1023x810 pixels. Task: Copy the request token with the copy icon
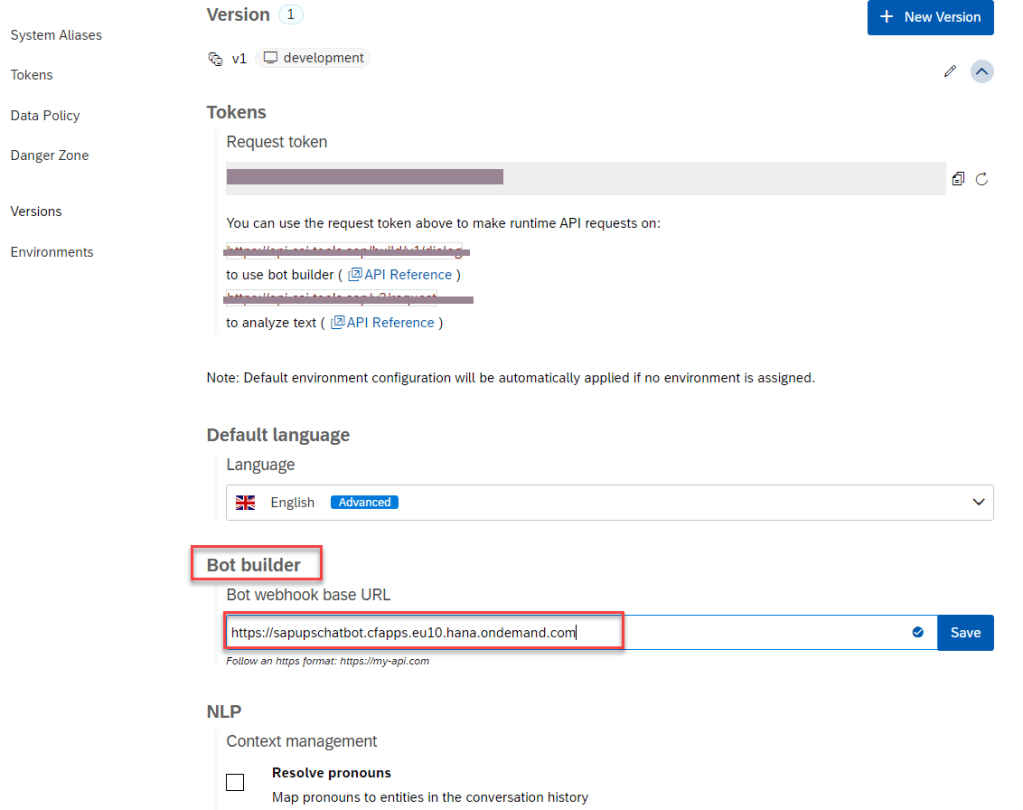[x=958, y=179]
